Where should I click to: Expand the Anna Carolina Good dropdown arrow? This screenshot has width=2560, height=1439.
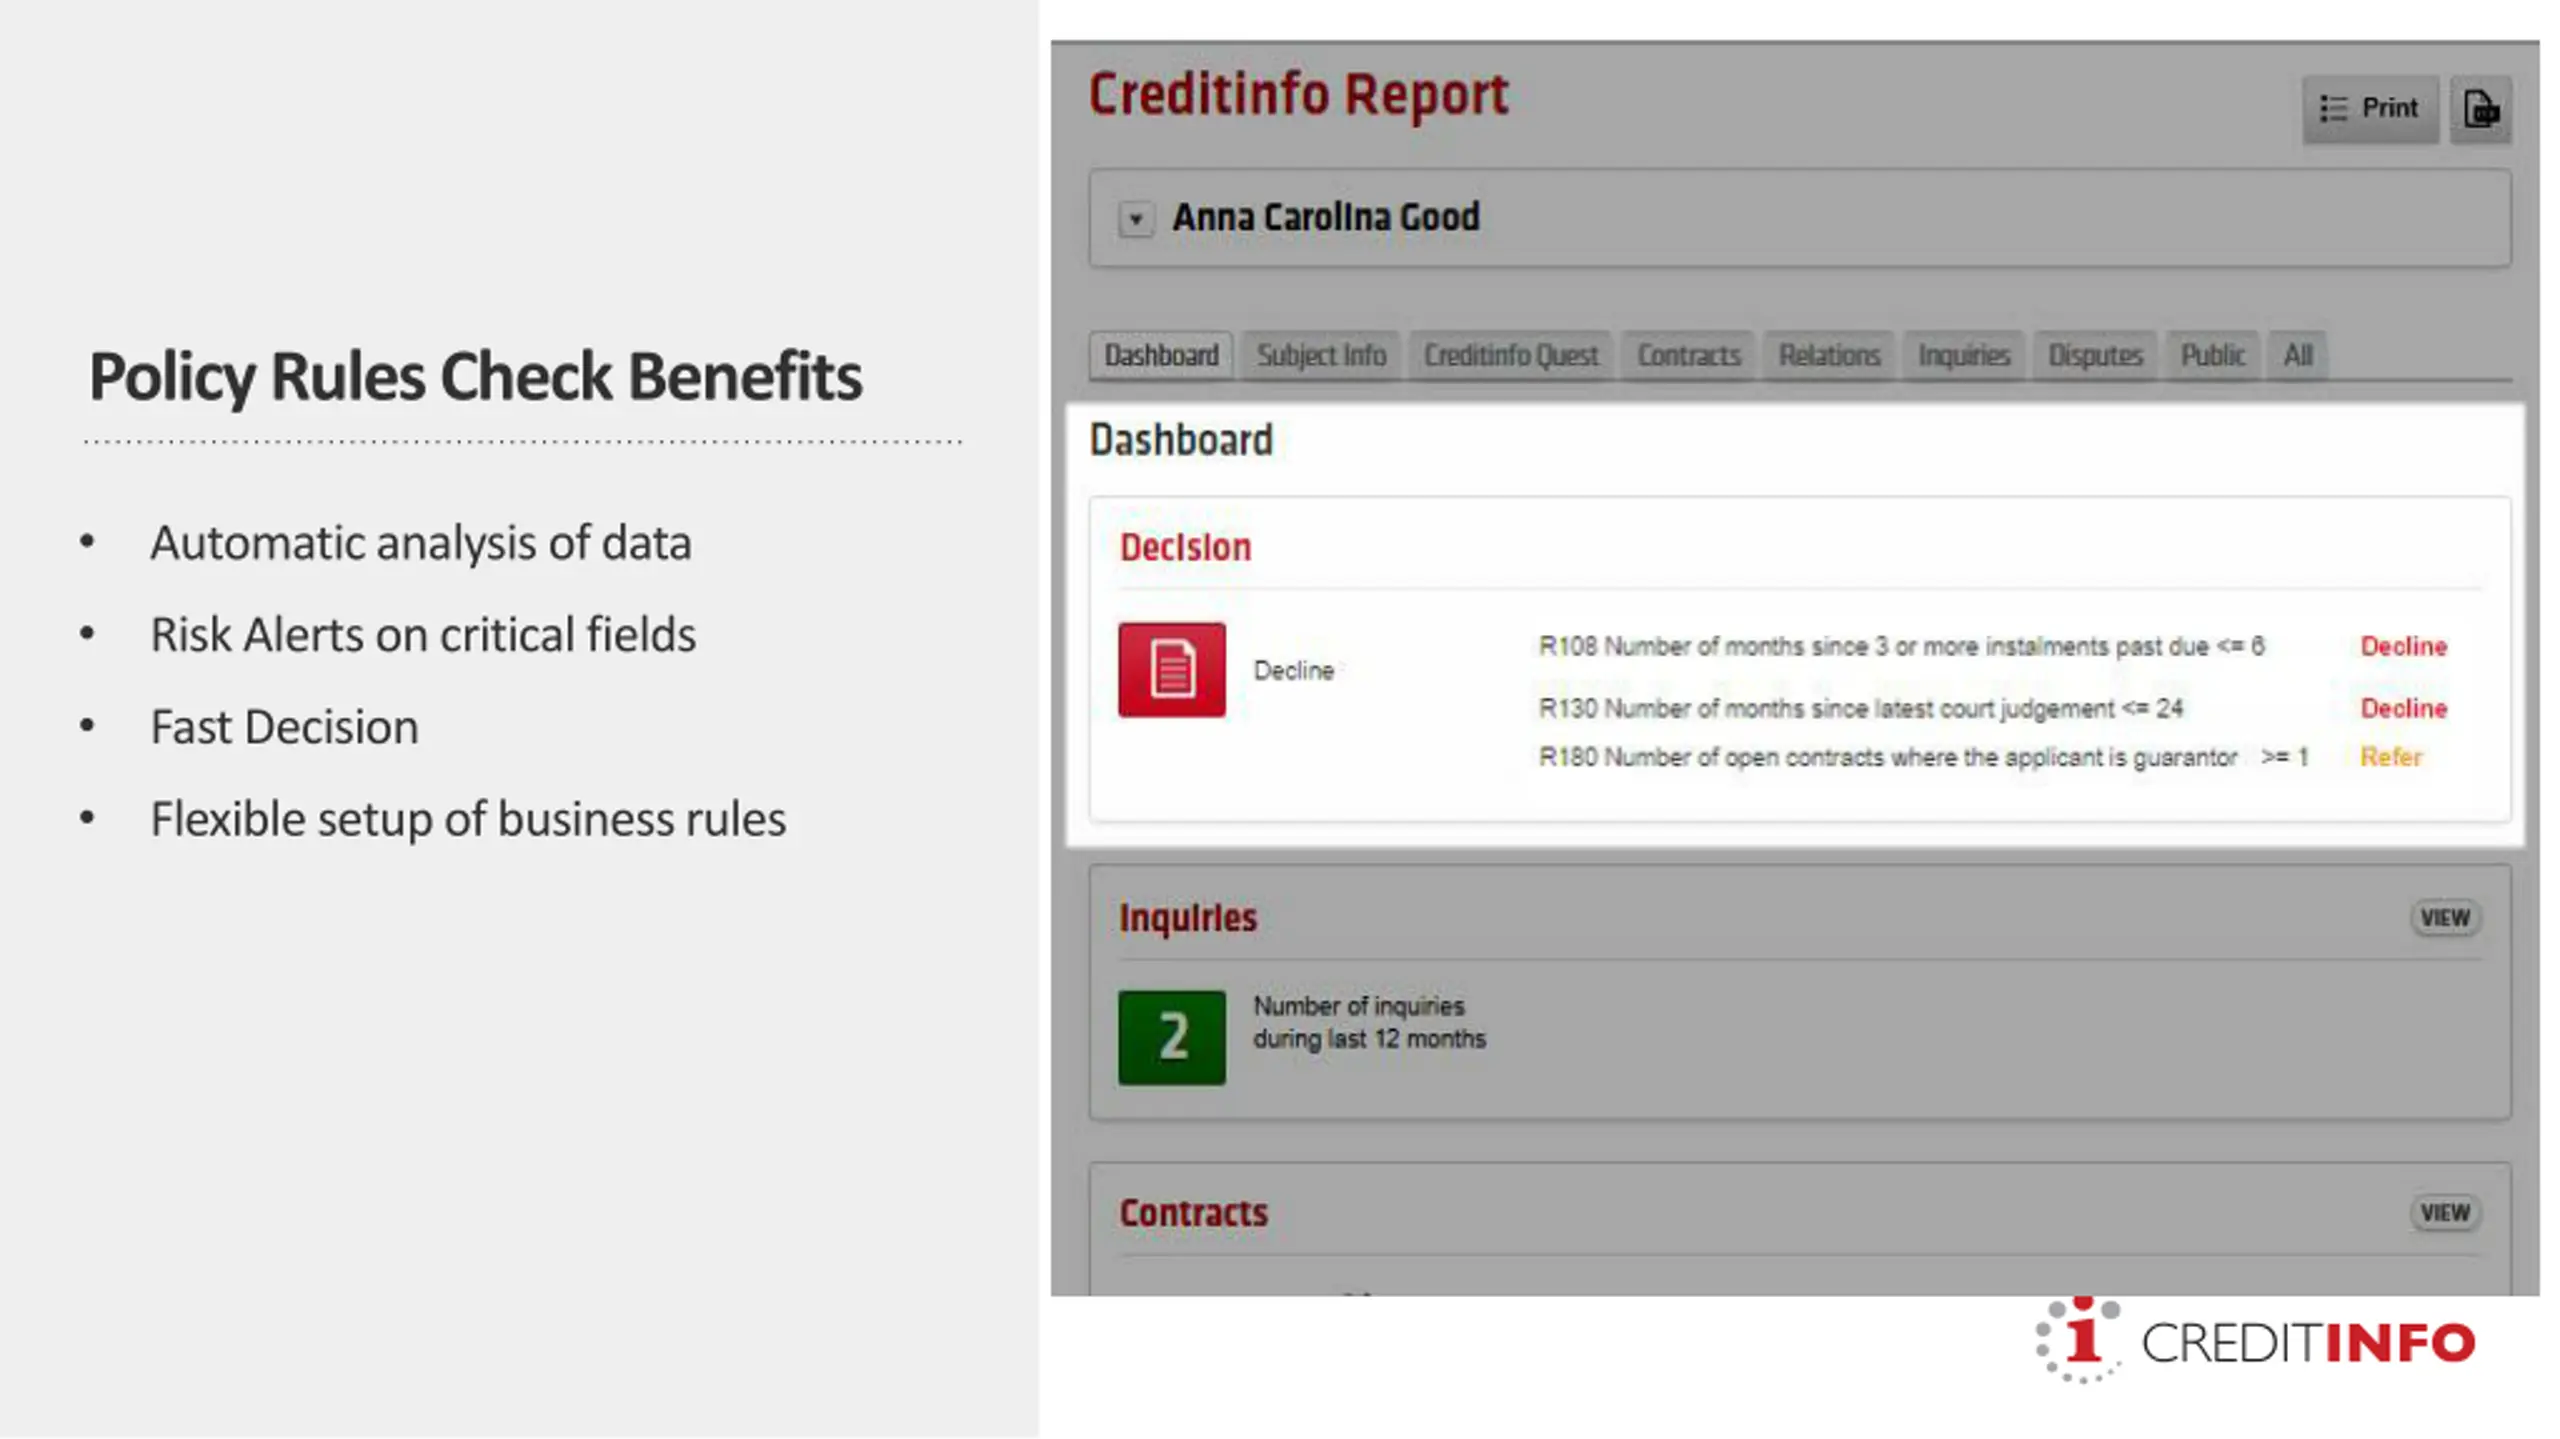click(x=1135, y=218)
